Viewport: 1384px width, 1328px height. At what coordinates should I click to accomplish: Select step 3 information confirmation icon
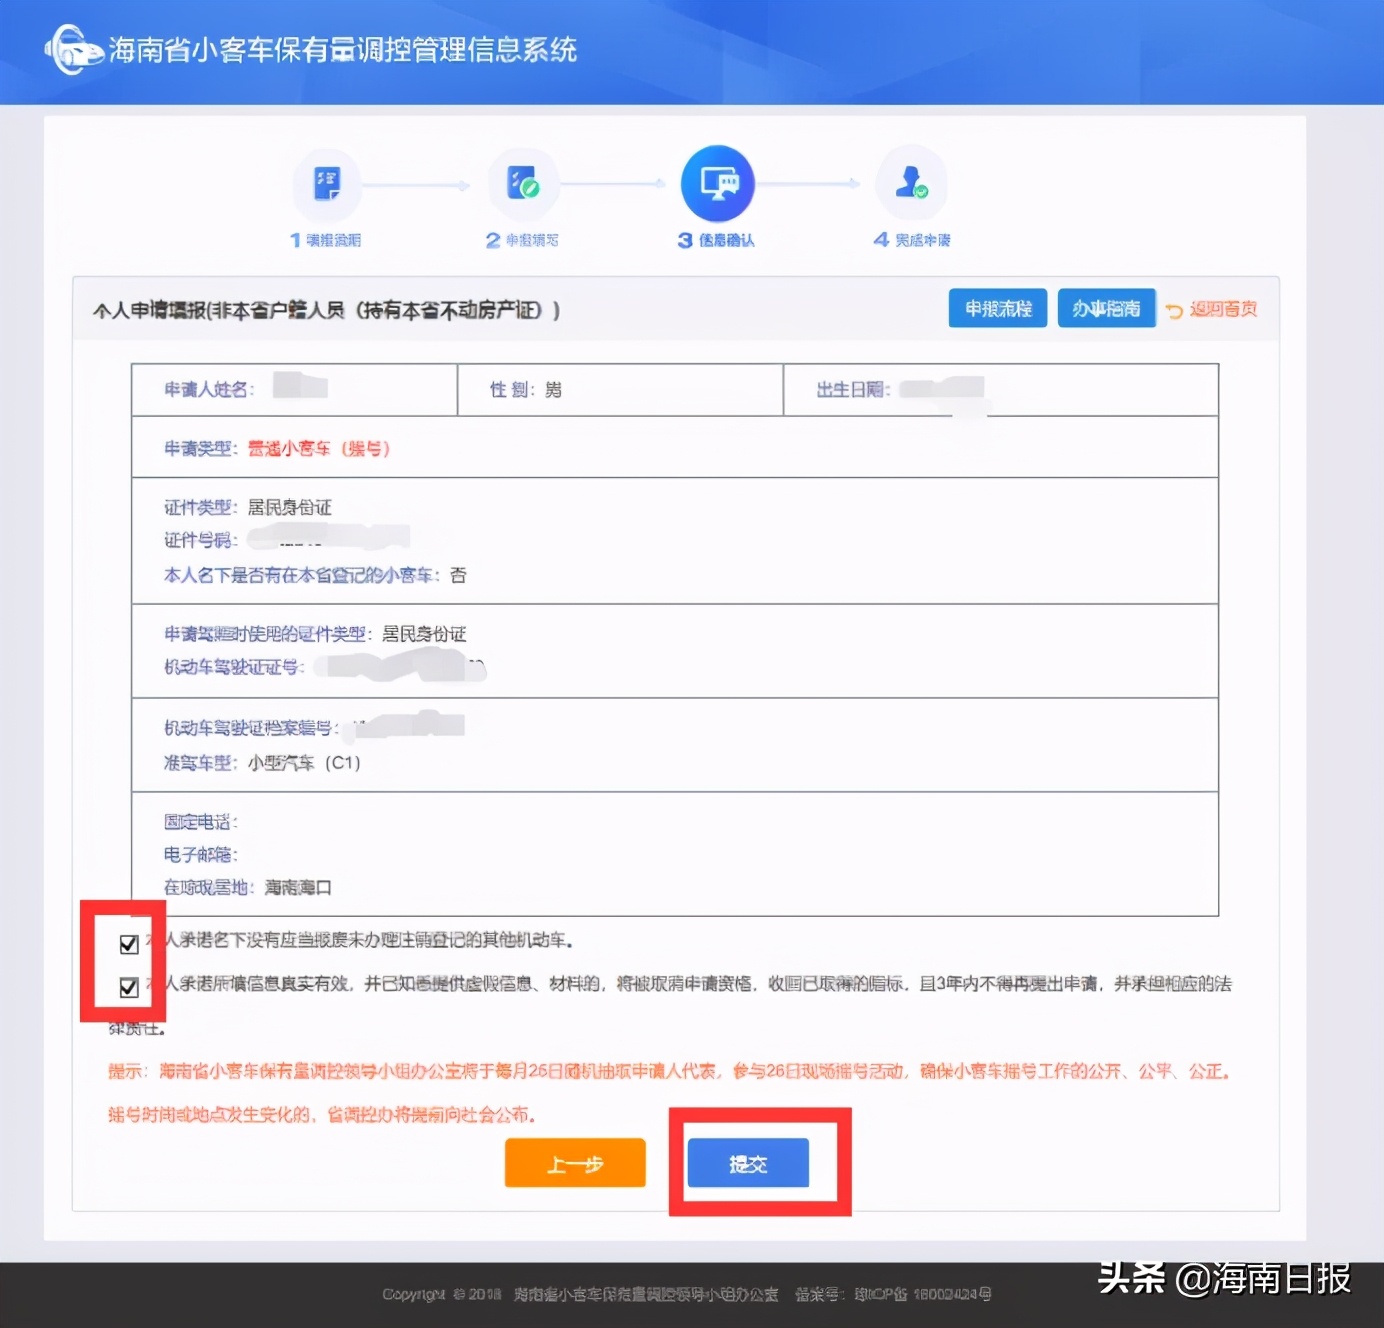click(x=718, y=184)
